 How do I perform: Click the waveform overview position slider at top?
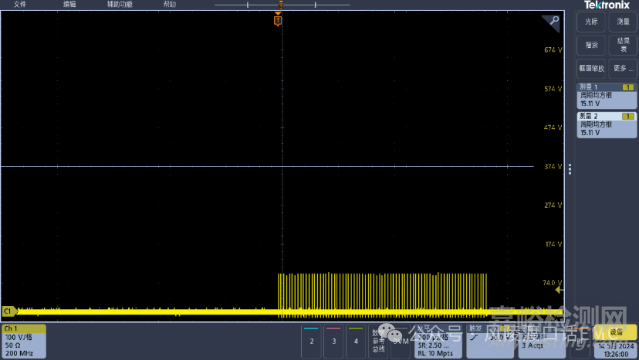point(282,5)
